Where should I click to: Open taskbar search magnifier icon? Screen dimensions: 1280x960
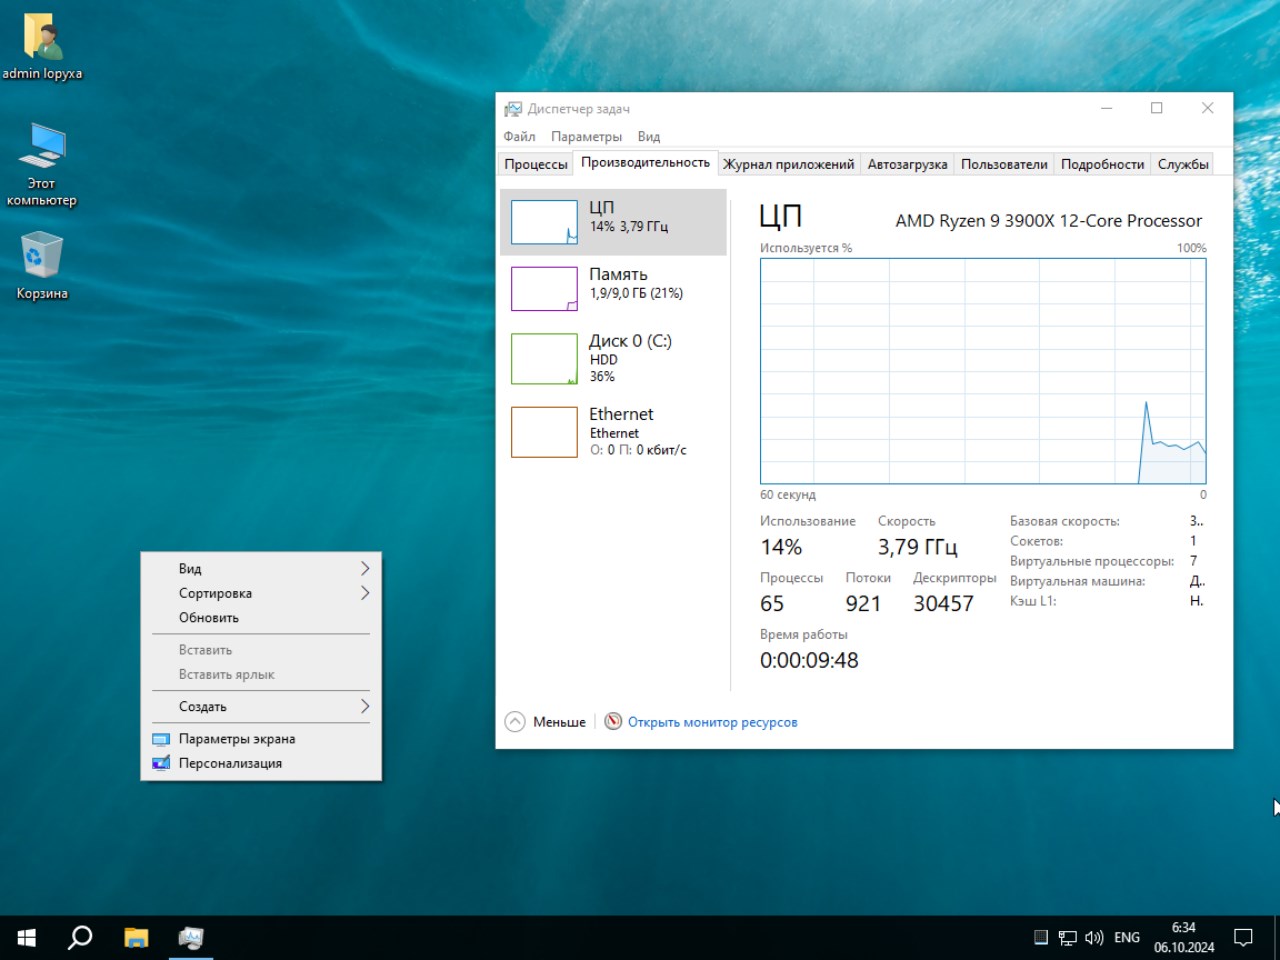point(80,937)
